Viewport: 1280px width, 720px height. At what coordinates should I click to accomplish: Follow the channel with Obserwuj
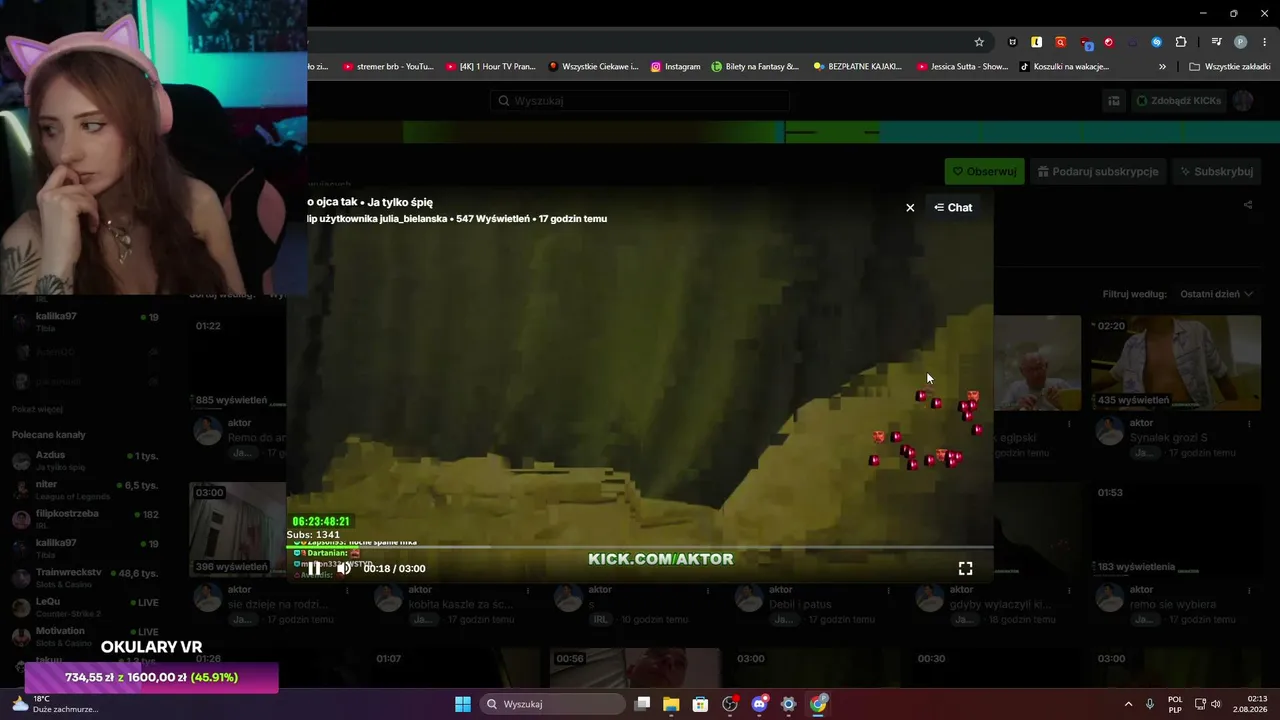985,172
